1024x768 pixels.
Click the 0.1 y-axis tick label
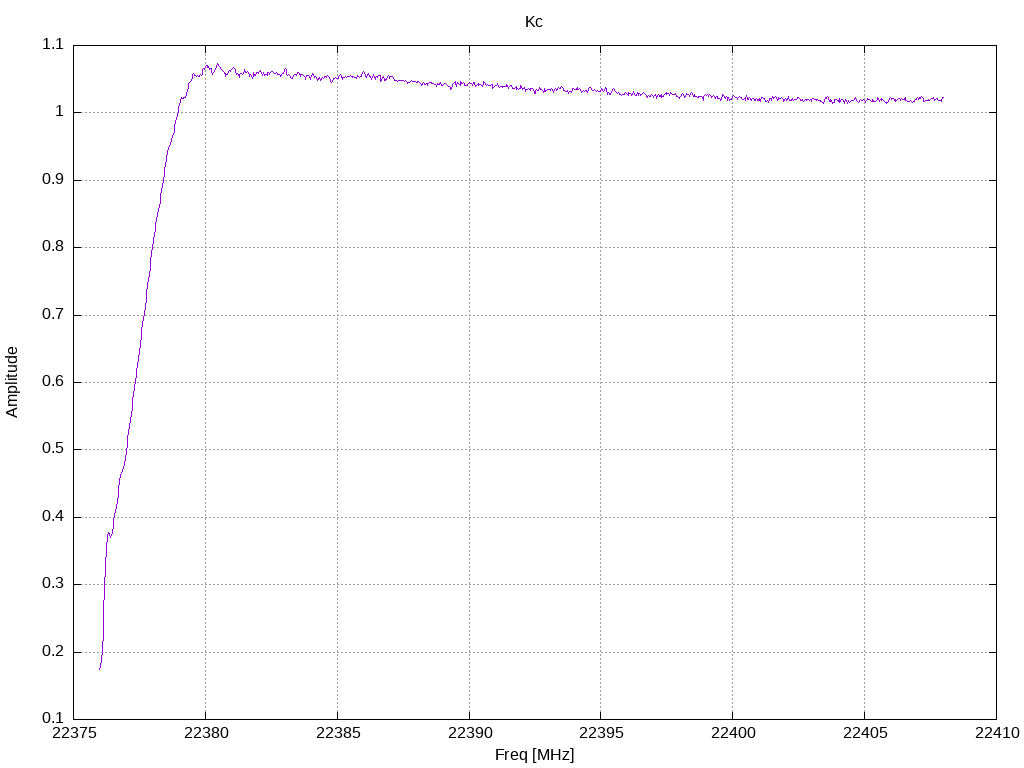(x=53, y=718)
